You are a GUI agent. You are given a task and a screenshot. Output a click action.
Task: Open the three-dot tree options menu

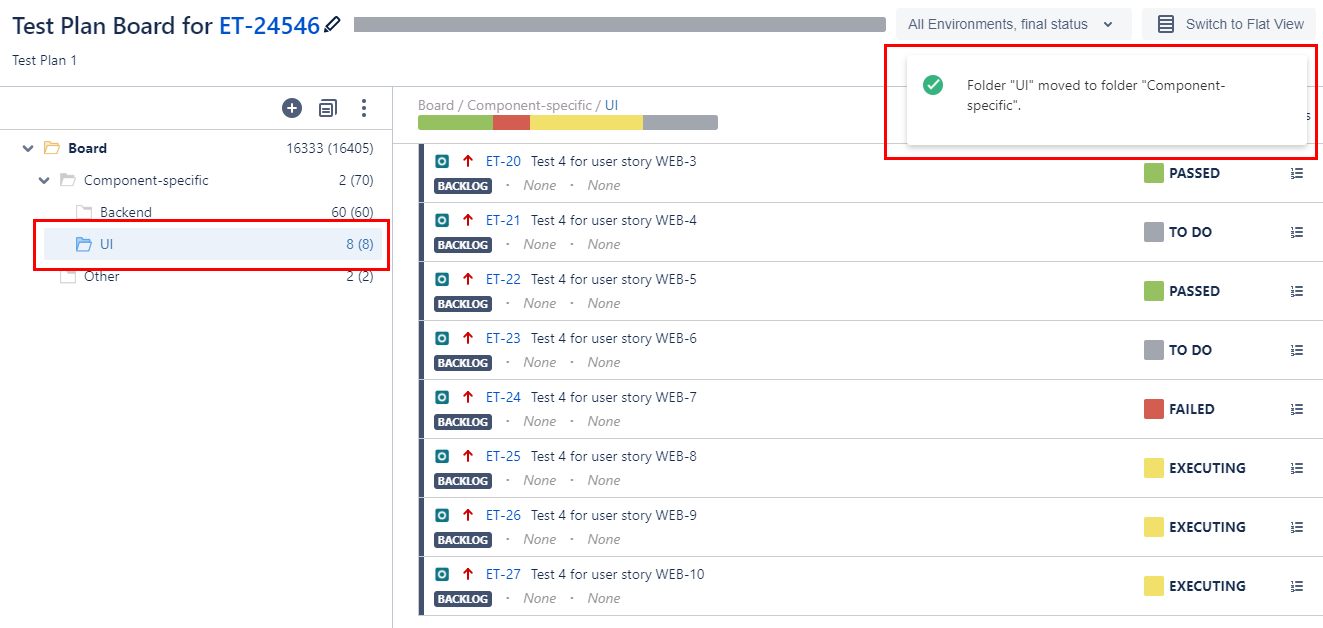[x=364, y=108]
